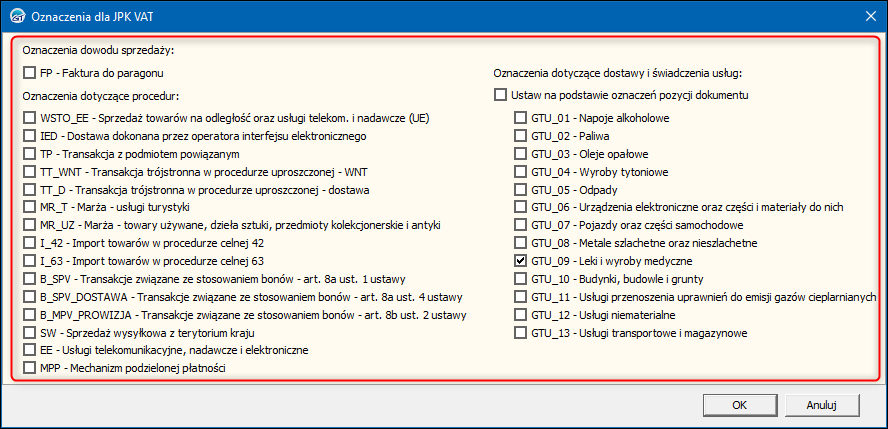The height and width of the screenshot is (429, 888).
Task: Uncheck GTU_09 - Leki i wyroby medyczne
Action: coord(520,261)
